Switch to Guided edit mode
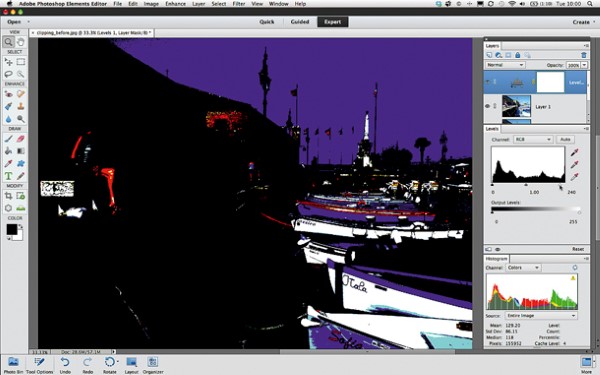Image resolution: width=600 pixels, height=375 pixels. pos(300,22)
